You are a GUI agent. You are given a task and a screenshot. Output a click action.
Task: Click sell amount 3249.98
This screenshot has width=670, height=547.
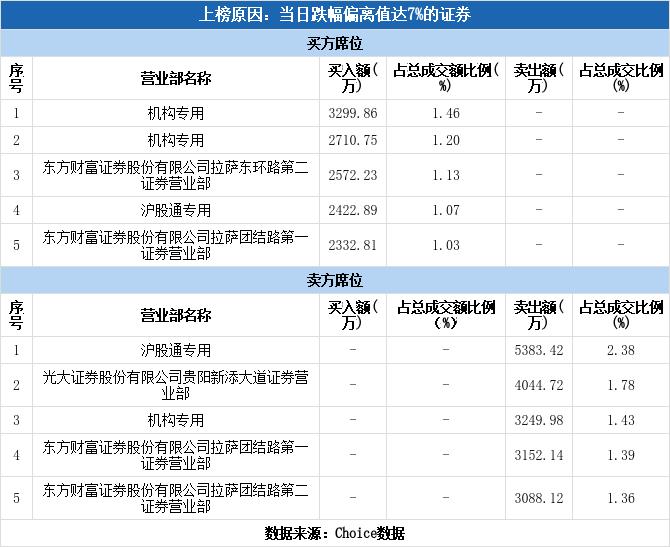click(539, 421)
